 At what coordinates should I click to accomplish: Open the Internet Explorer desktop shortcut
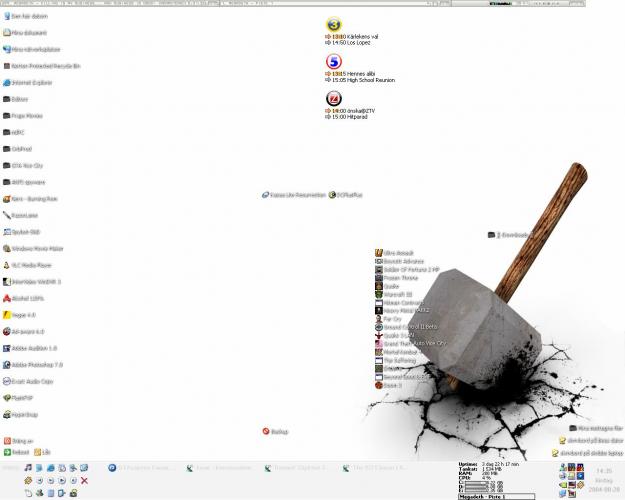(x=28, y=83)
